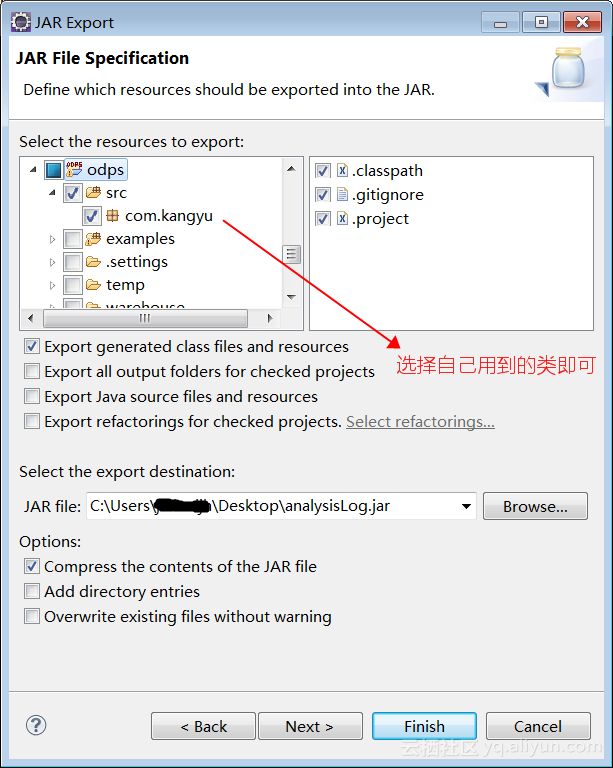Click the examples folder icon

[x=93, y=239]
